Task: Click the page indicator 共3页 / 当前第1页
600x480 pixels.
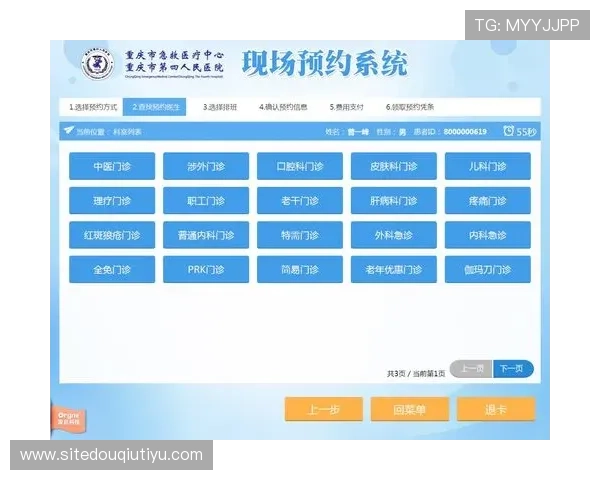Action: (x=416, y=373)
